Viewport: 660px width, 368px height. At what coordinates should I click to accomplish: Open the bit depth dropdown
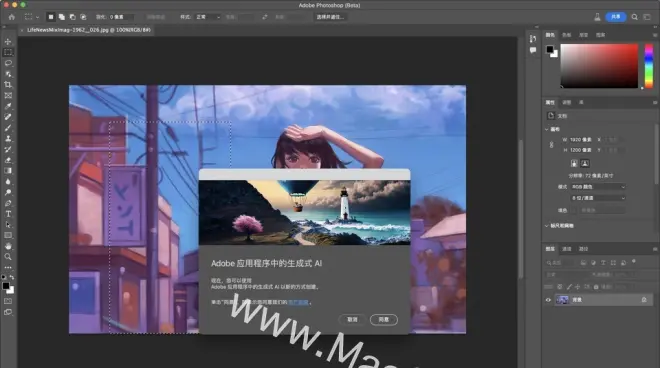(598, 198)
